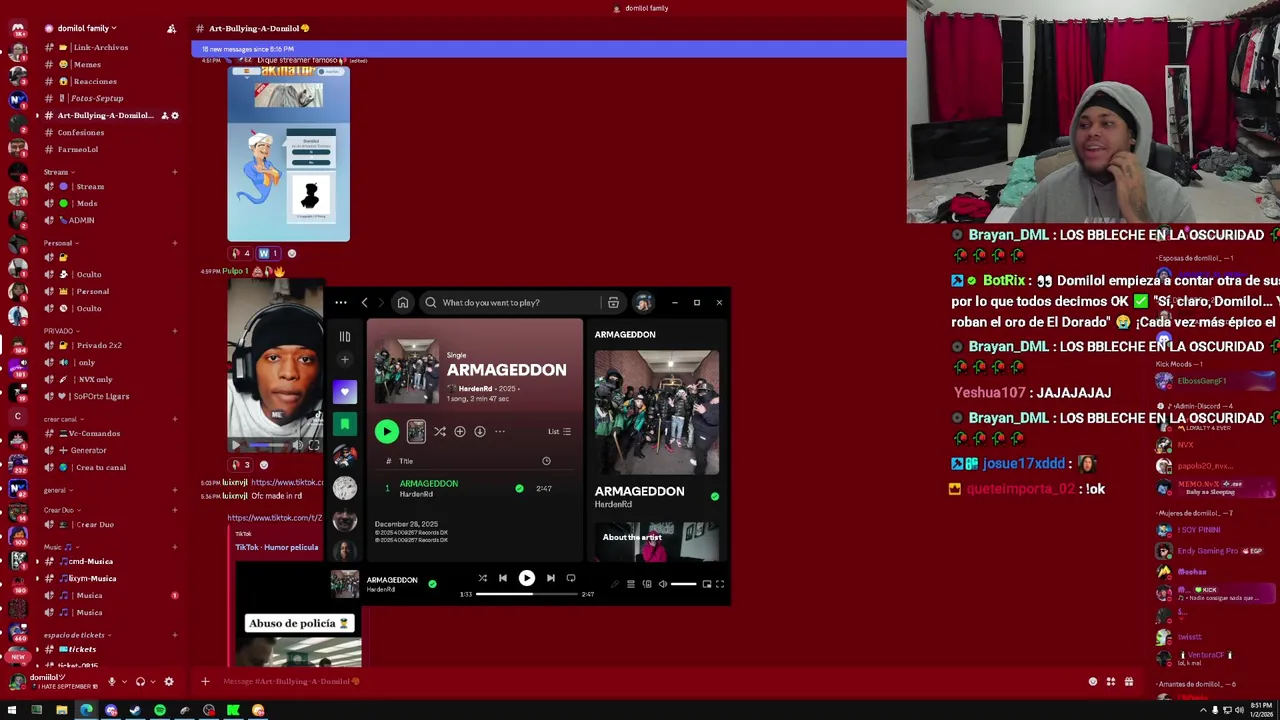The image size is (1280, 720).
Task: Seek on Spotify song progress bar
Action: pos(527,594)
